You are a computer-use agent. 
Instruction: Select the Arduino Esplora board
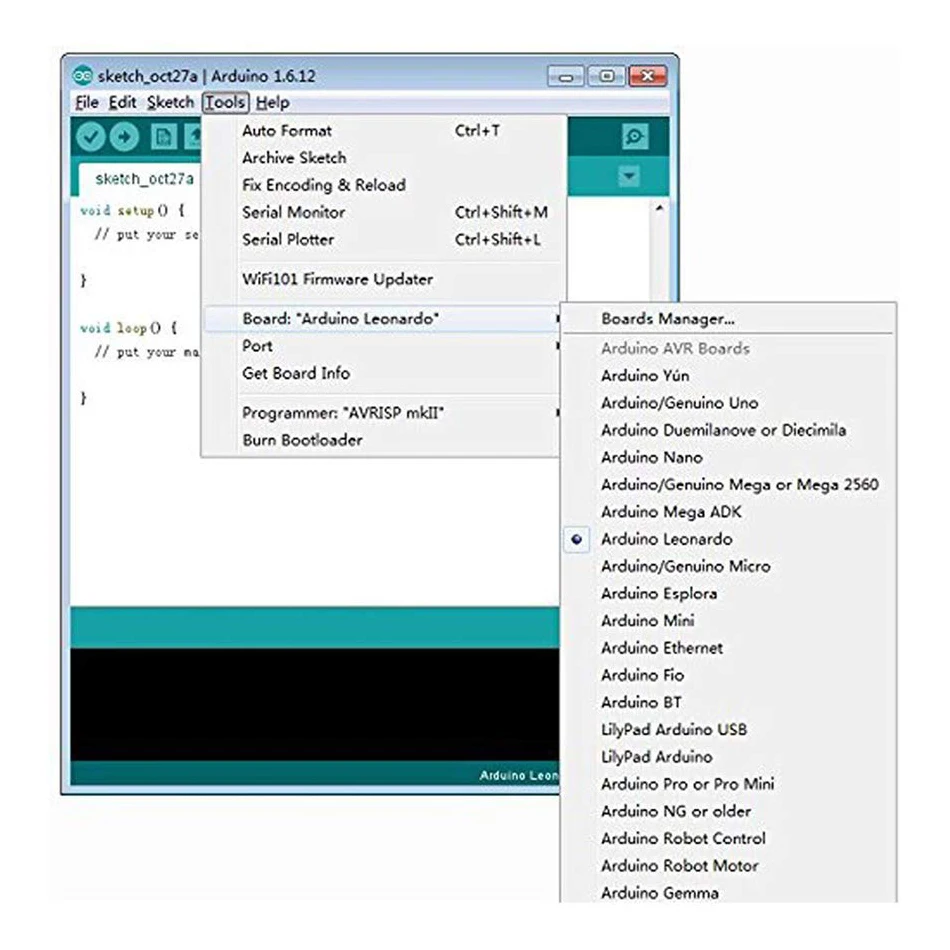(x=728, y=594)
